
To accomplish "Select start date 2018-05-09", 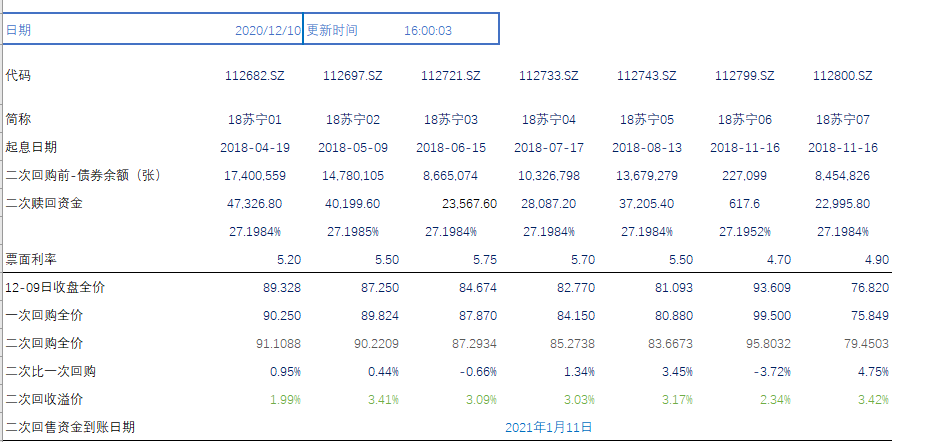I will (353, 147).
